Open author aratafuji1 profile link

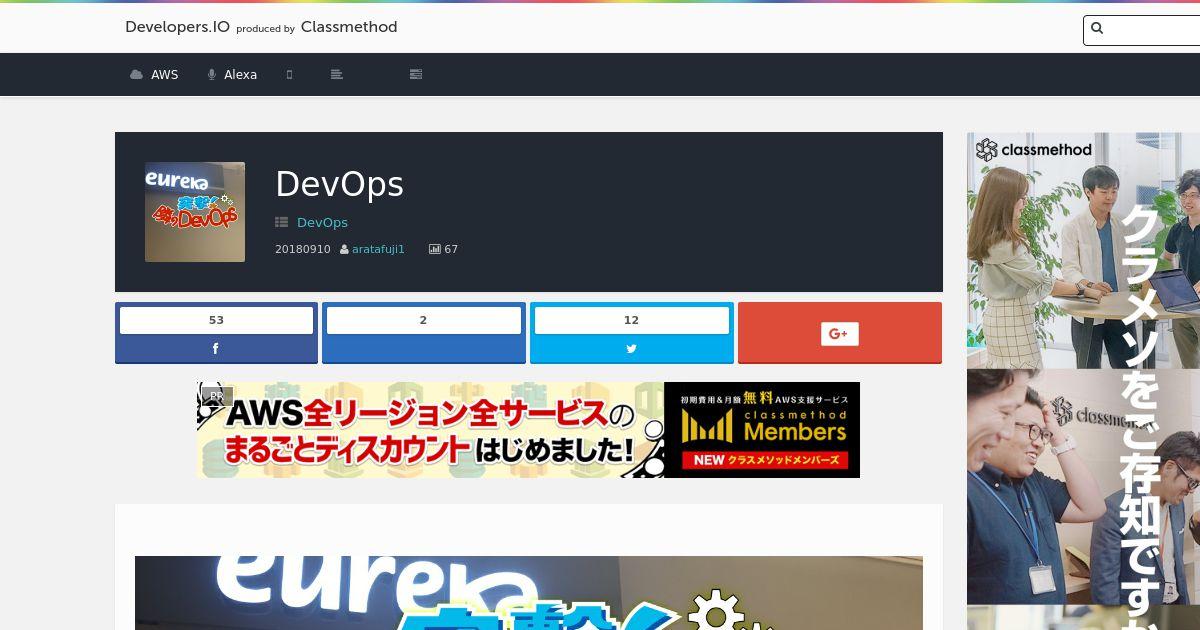click(x=378, y=249)
